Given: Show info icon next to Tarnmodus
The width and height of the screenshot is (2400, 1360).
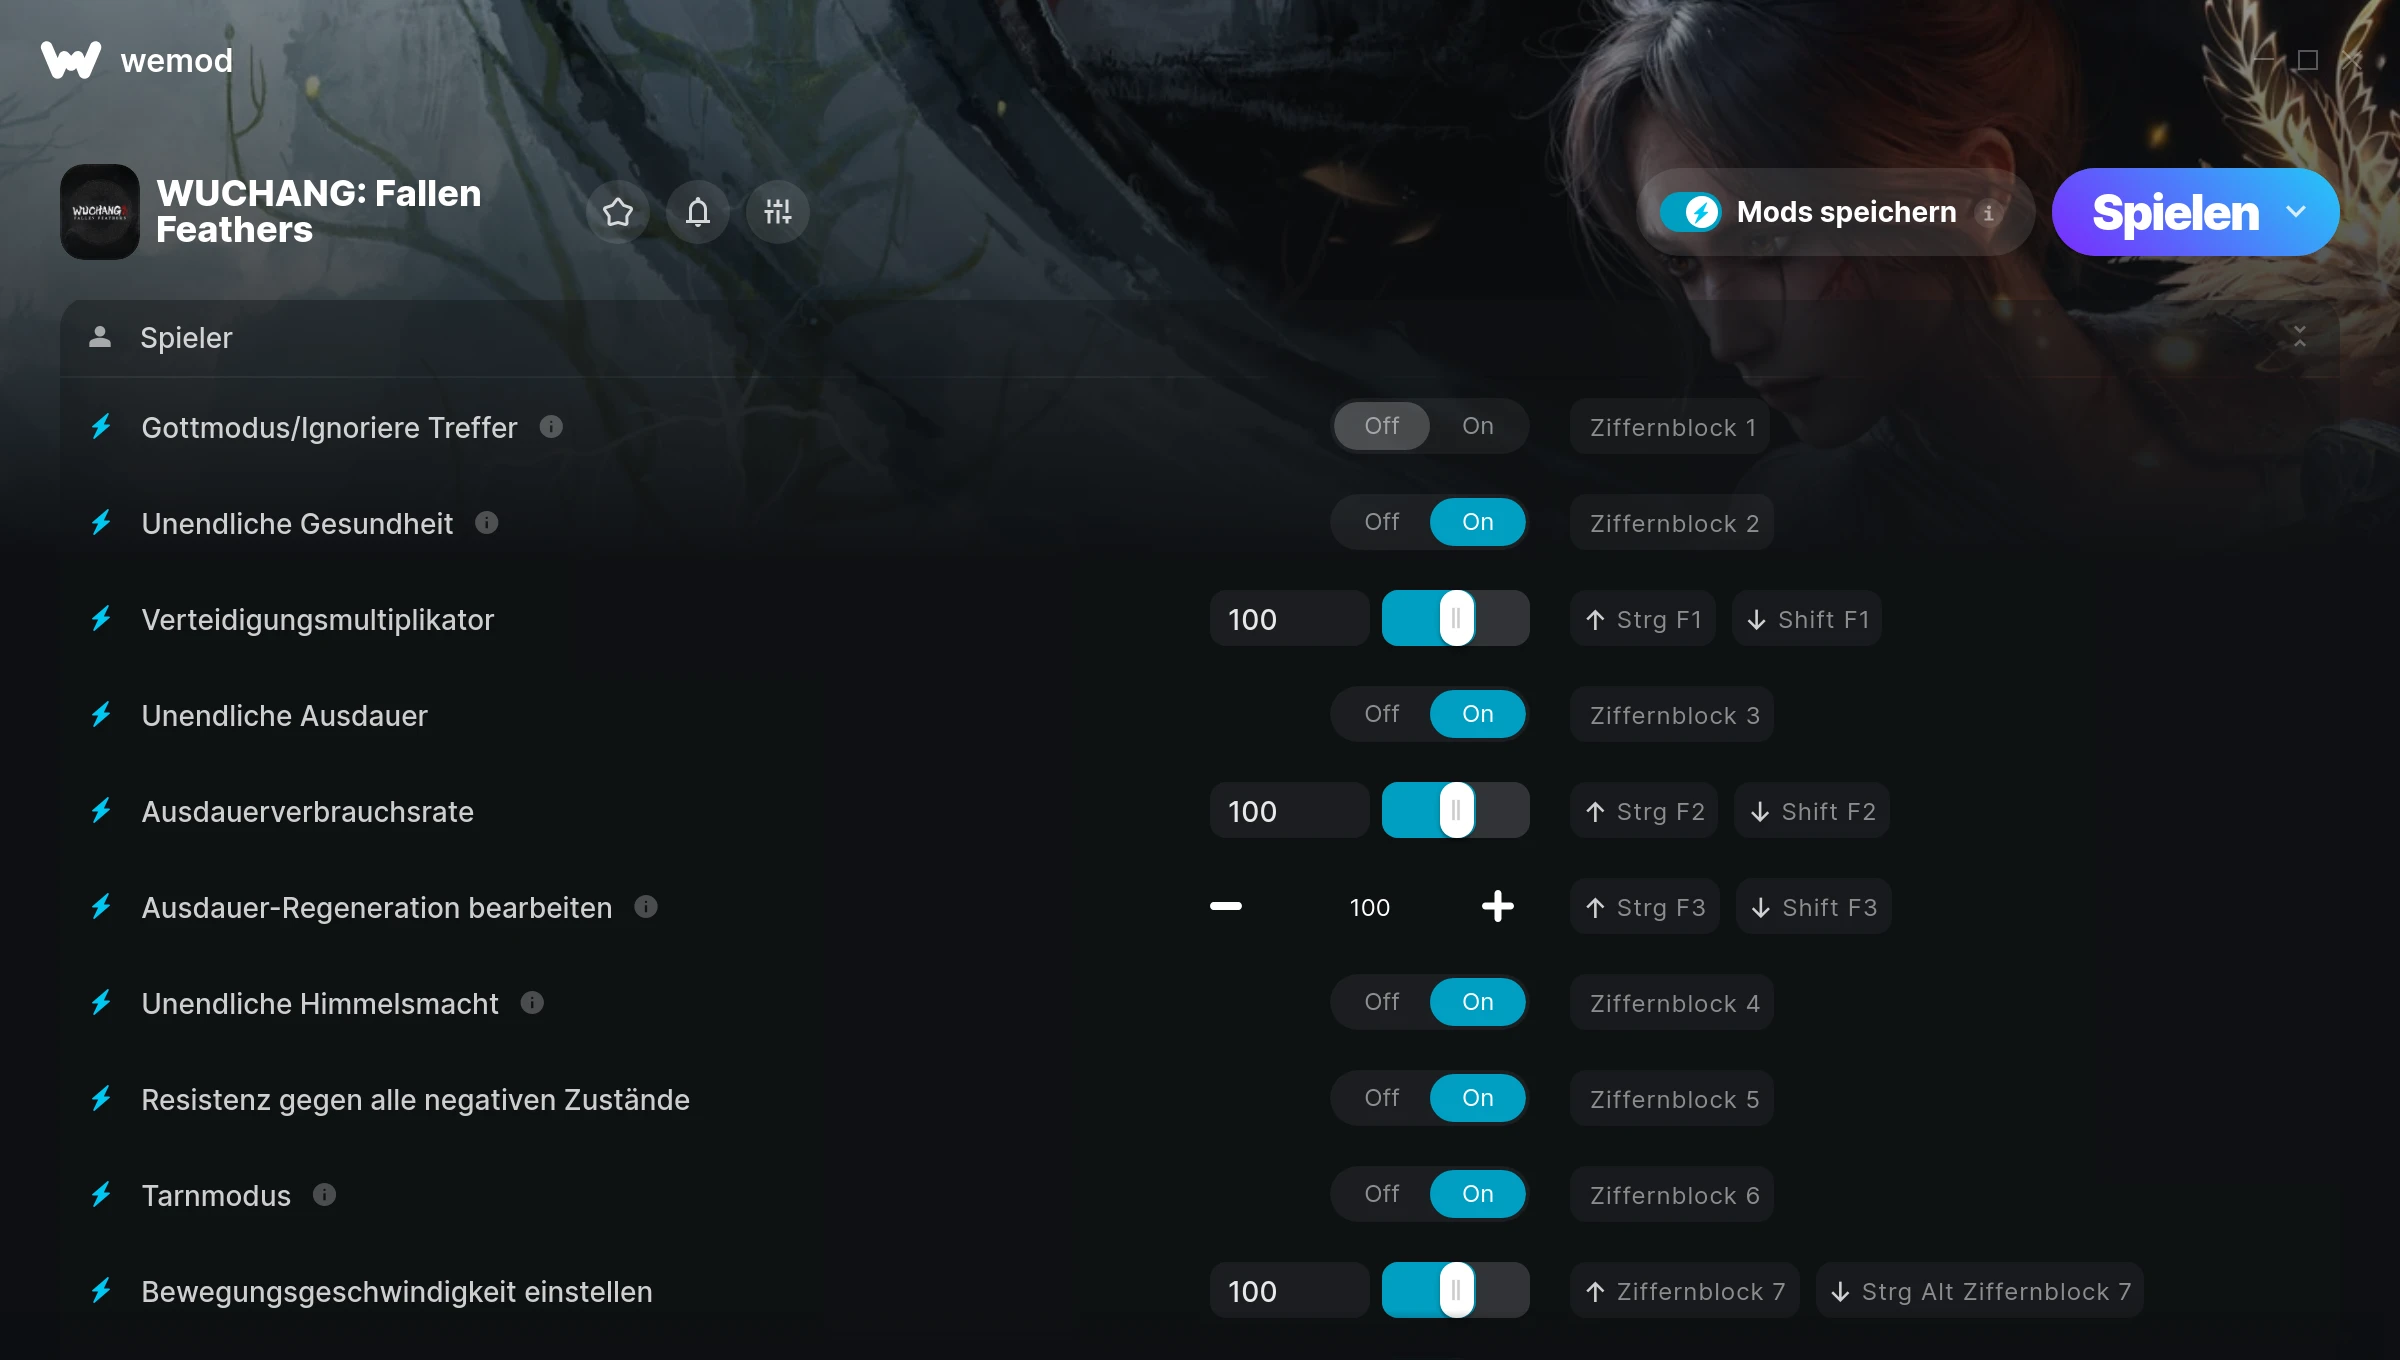Looking at the screenshot, I should [324, 1195].
